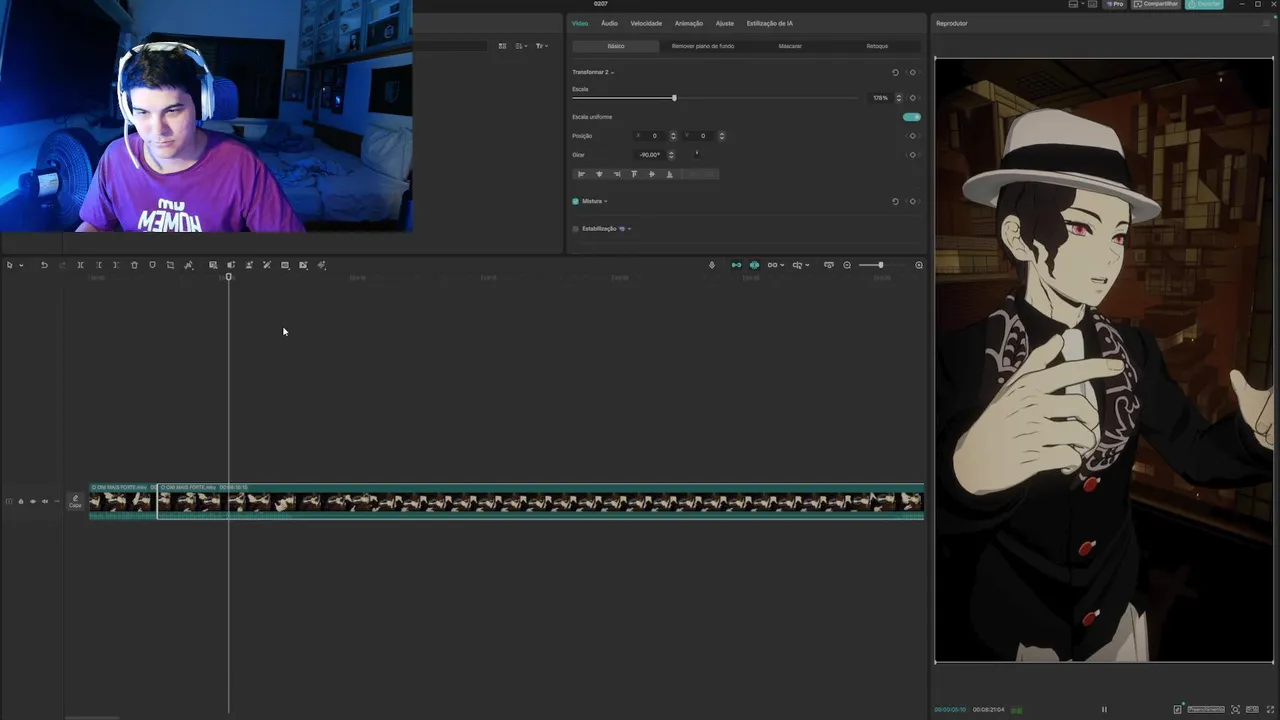Viewport: 1280px width, 720px height.
Task: Move the Escala slider handle
Action: (674, 98)
